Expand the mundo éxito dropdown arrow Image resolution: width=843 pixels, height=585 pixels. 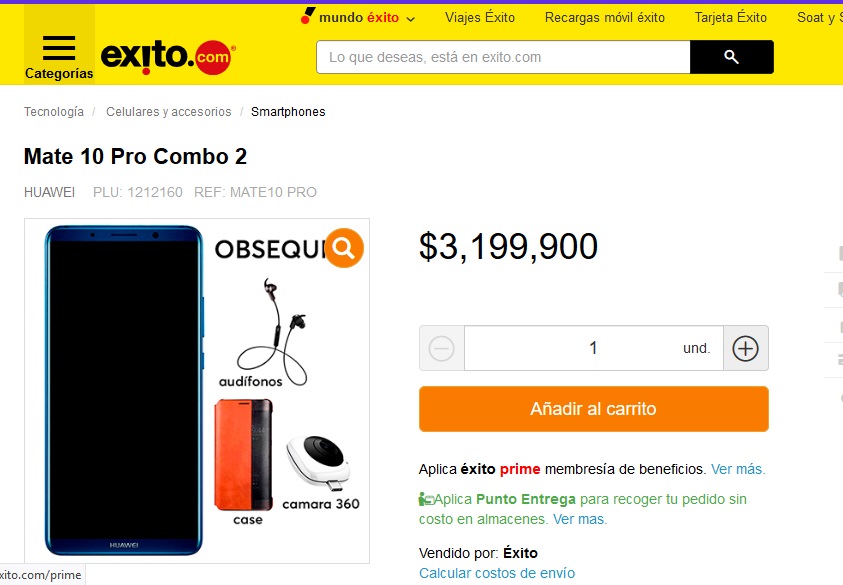coord(411,19)
